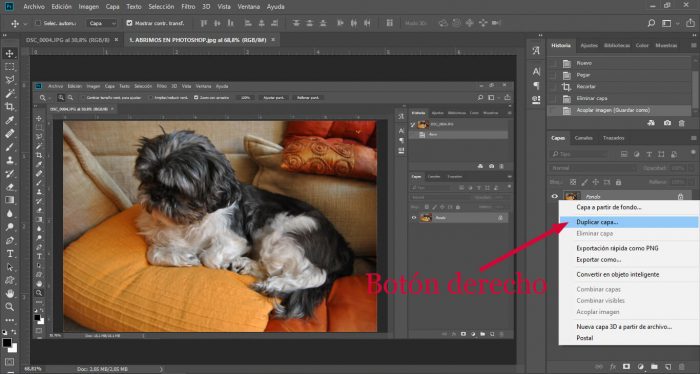Open the Capas panel options menu
The width and height of the screenshot is (700, 374).
point(693,138)
